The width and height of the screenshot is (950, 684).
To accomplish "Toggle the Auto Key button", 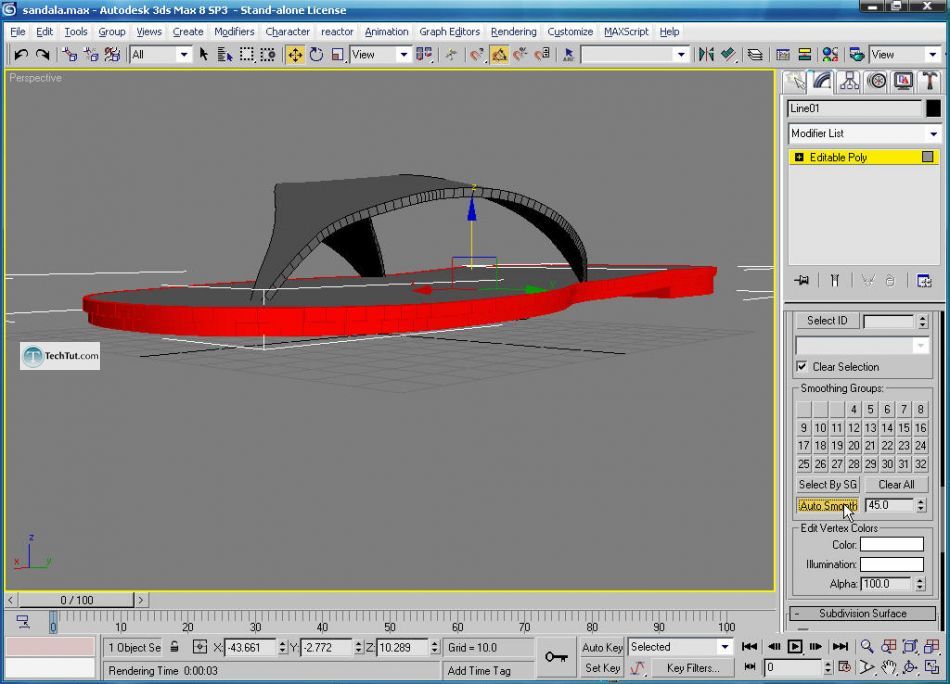I will click(602, 647).
